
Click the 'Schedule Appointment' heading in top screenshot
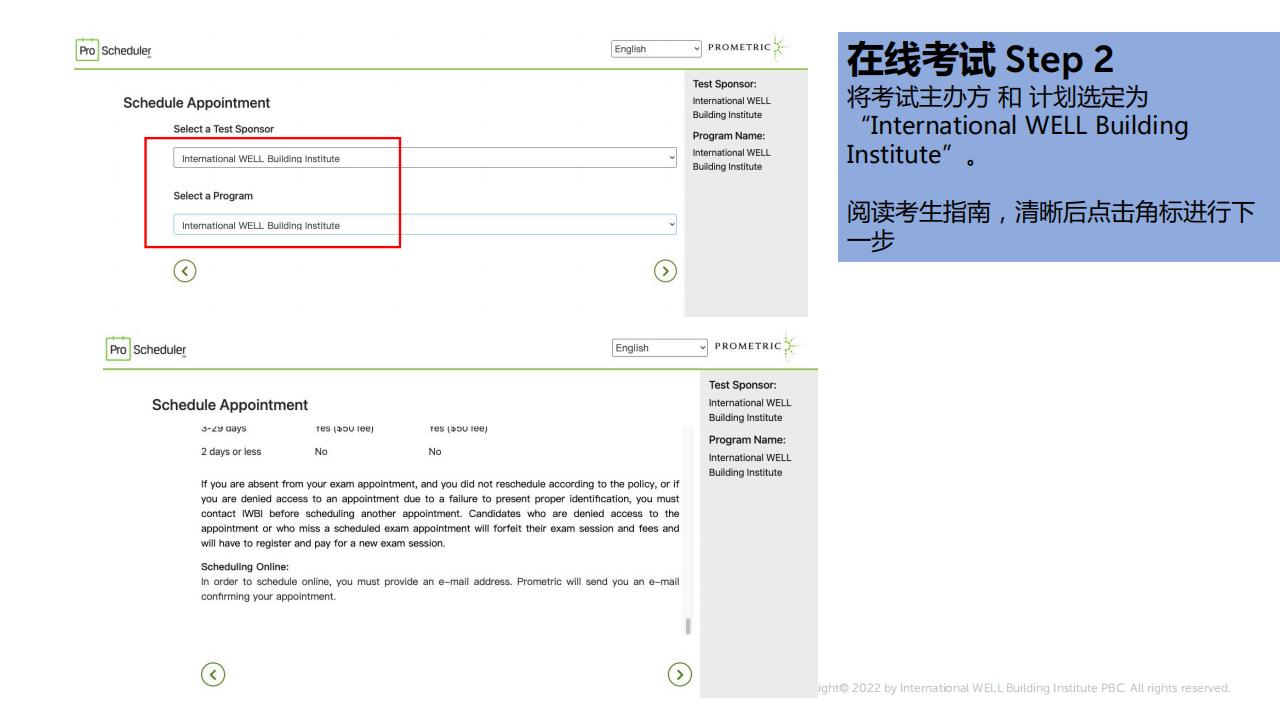(x=197, y=103)
